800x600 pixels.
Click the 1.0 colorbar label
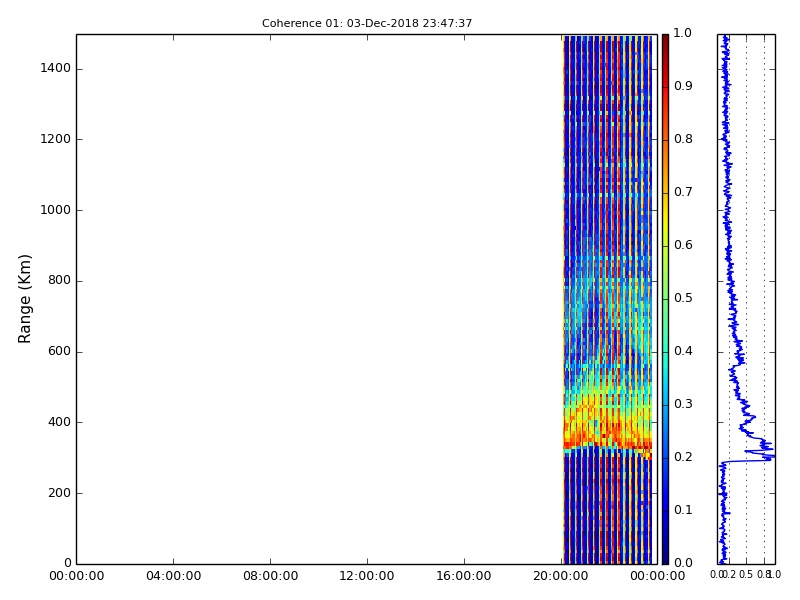point(683,33)
